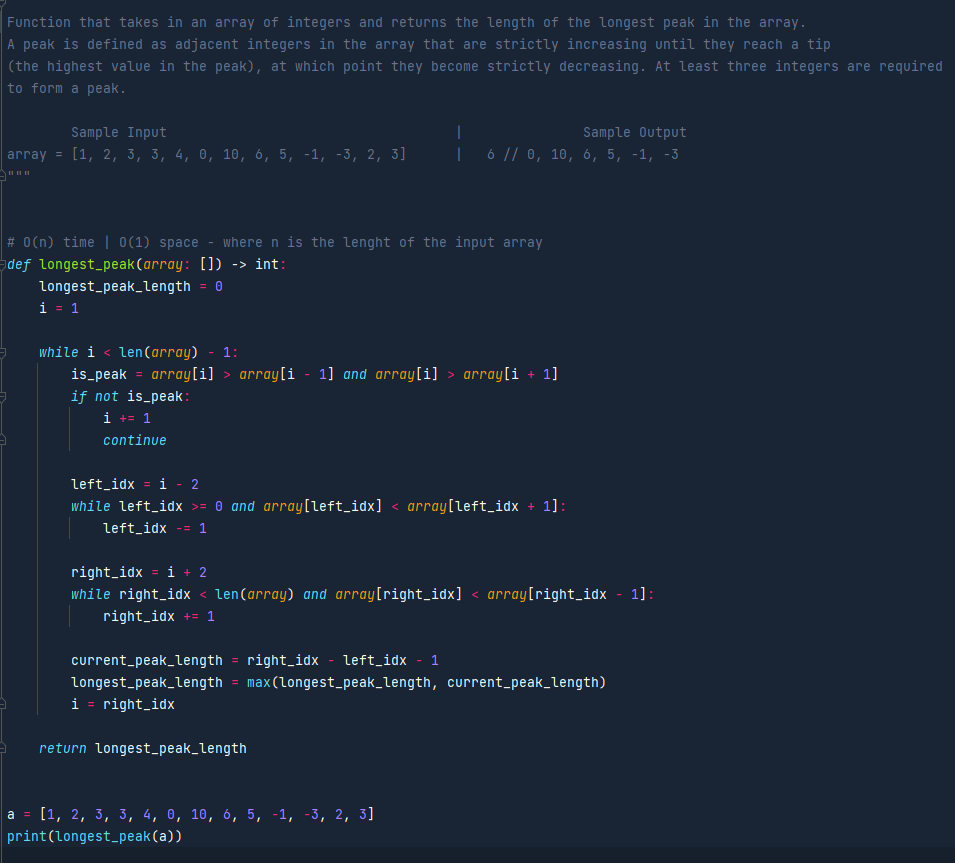Image resolution: width=955 pixels, height=863 pixels.
Task: Click the 'return' keyword
Action: click(x=63, y=748)
